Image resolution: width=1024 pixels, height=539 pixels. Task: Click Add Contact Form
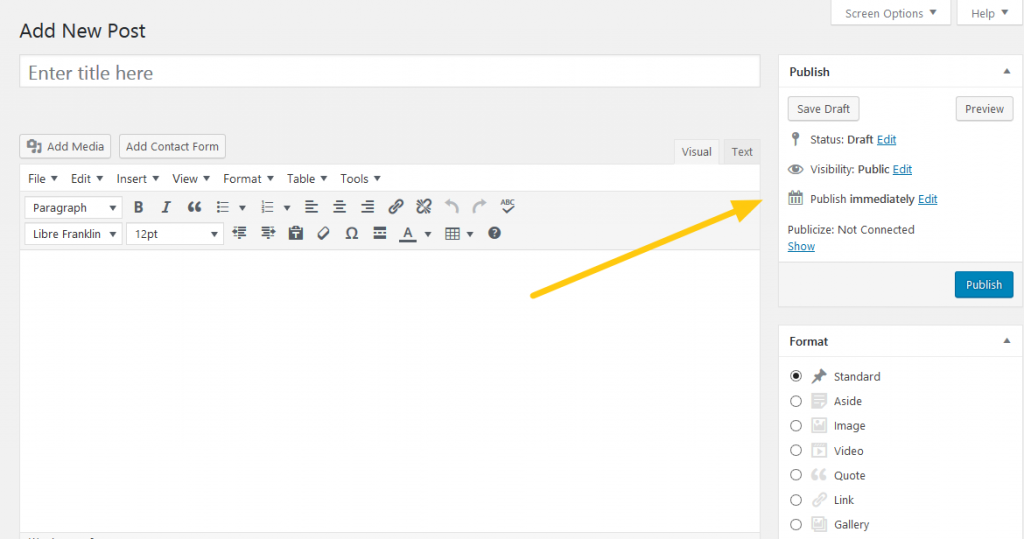172,146
